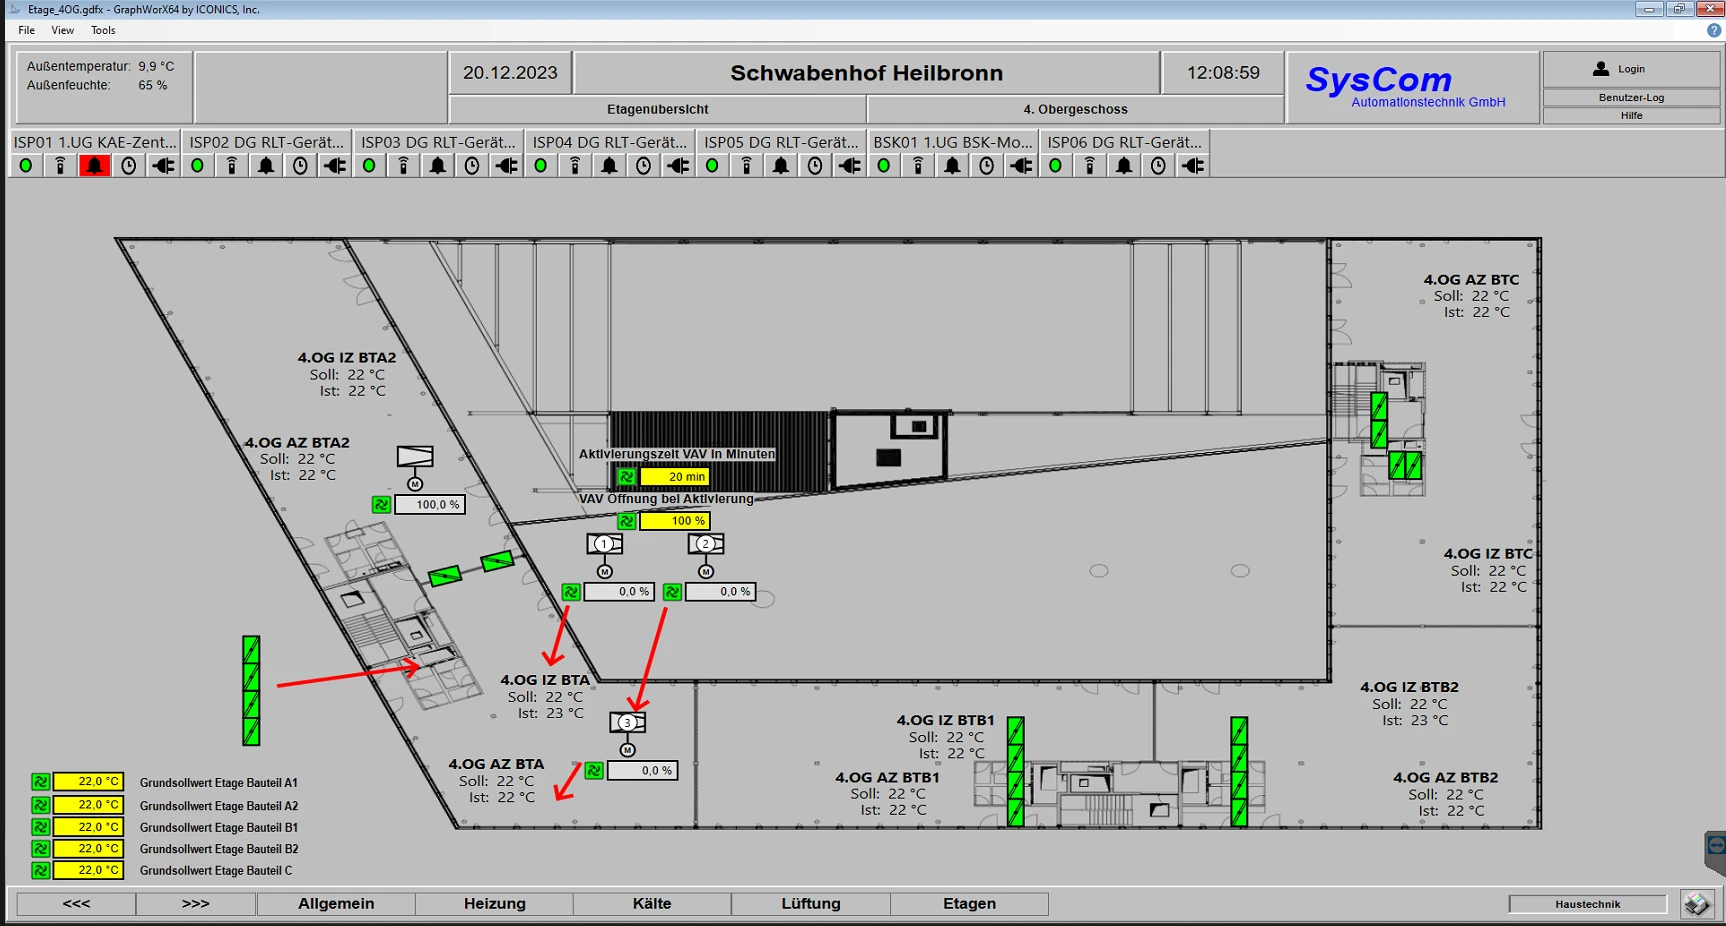Toggle green mode icon beside 100,0 % value
Screen dimensions: 1726x926
click(381, 505)
